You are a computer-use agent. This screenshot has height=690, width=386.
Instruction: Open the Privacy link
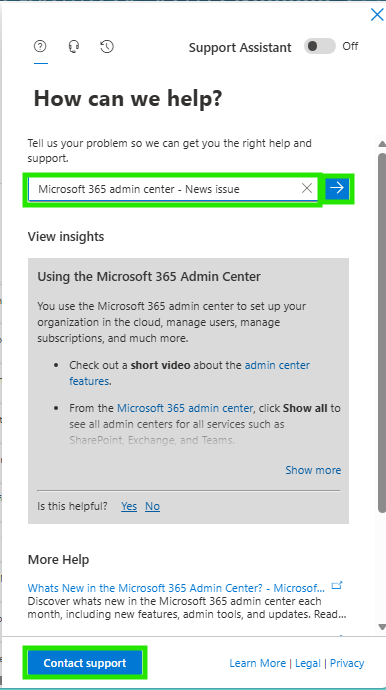347,663
